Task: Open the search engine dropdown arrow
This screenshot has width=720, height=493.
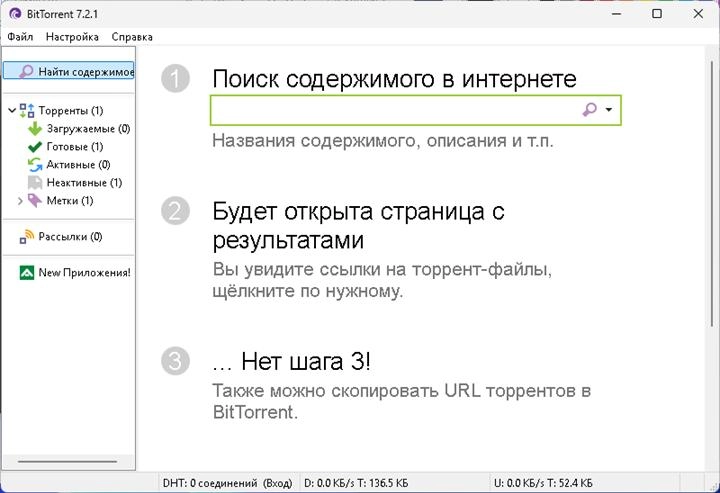Action: (x=609, y=110)
